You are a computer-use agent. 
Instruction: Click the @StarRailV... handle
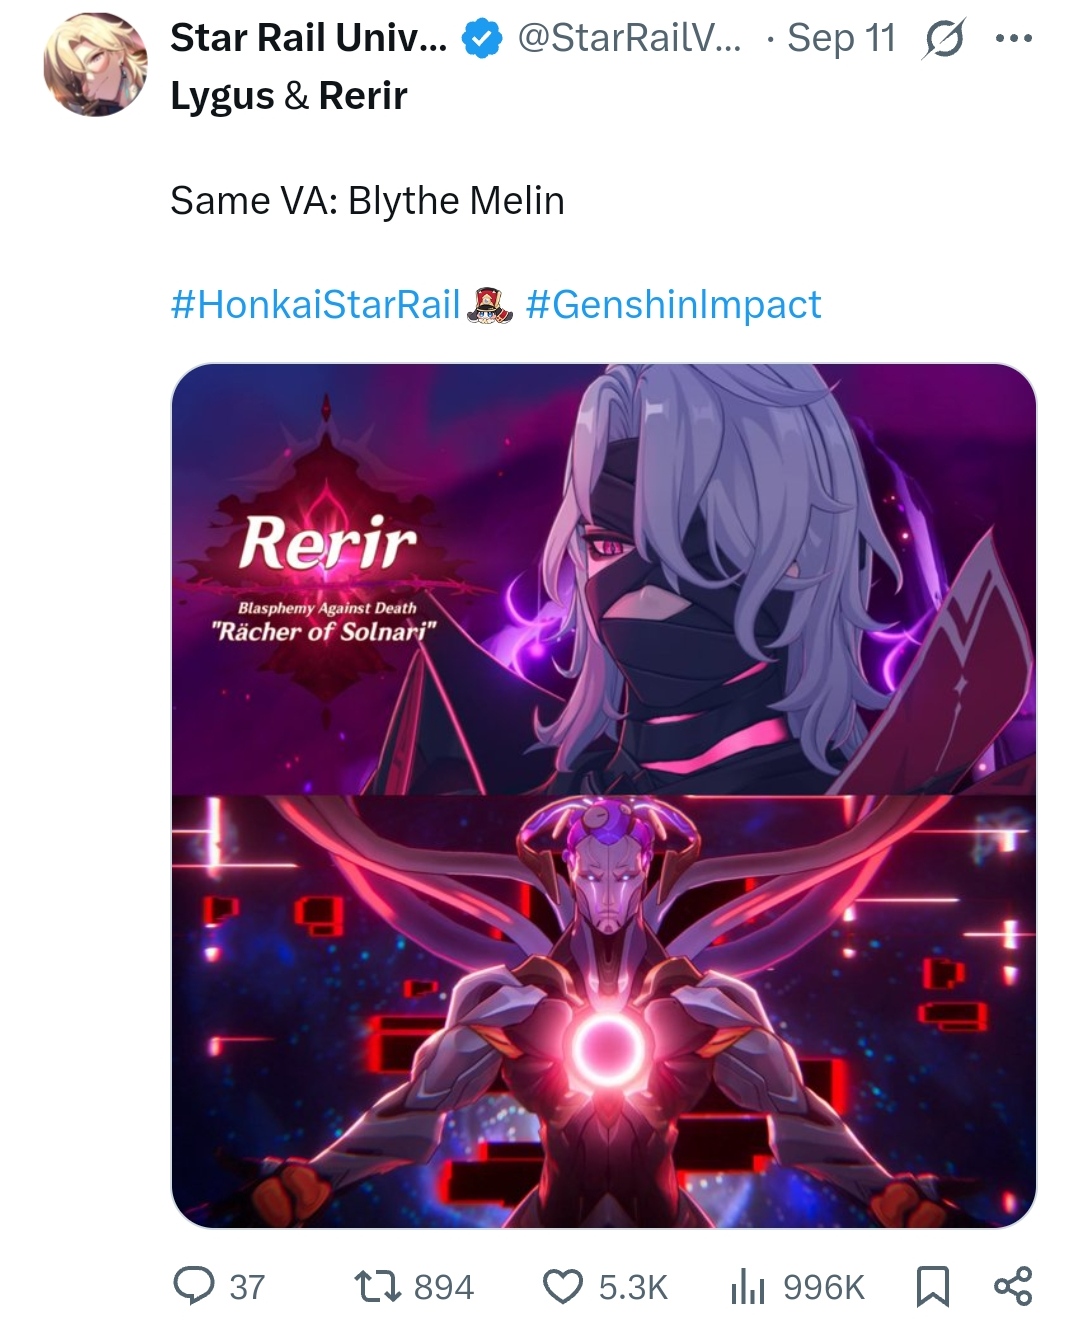[x=630, y=38]
